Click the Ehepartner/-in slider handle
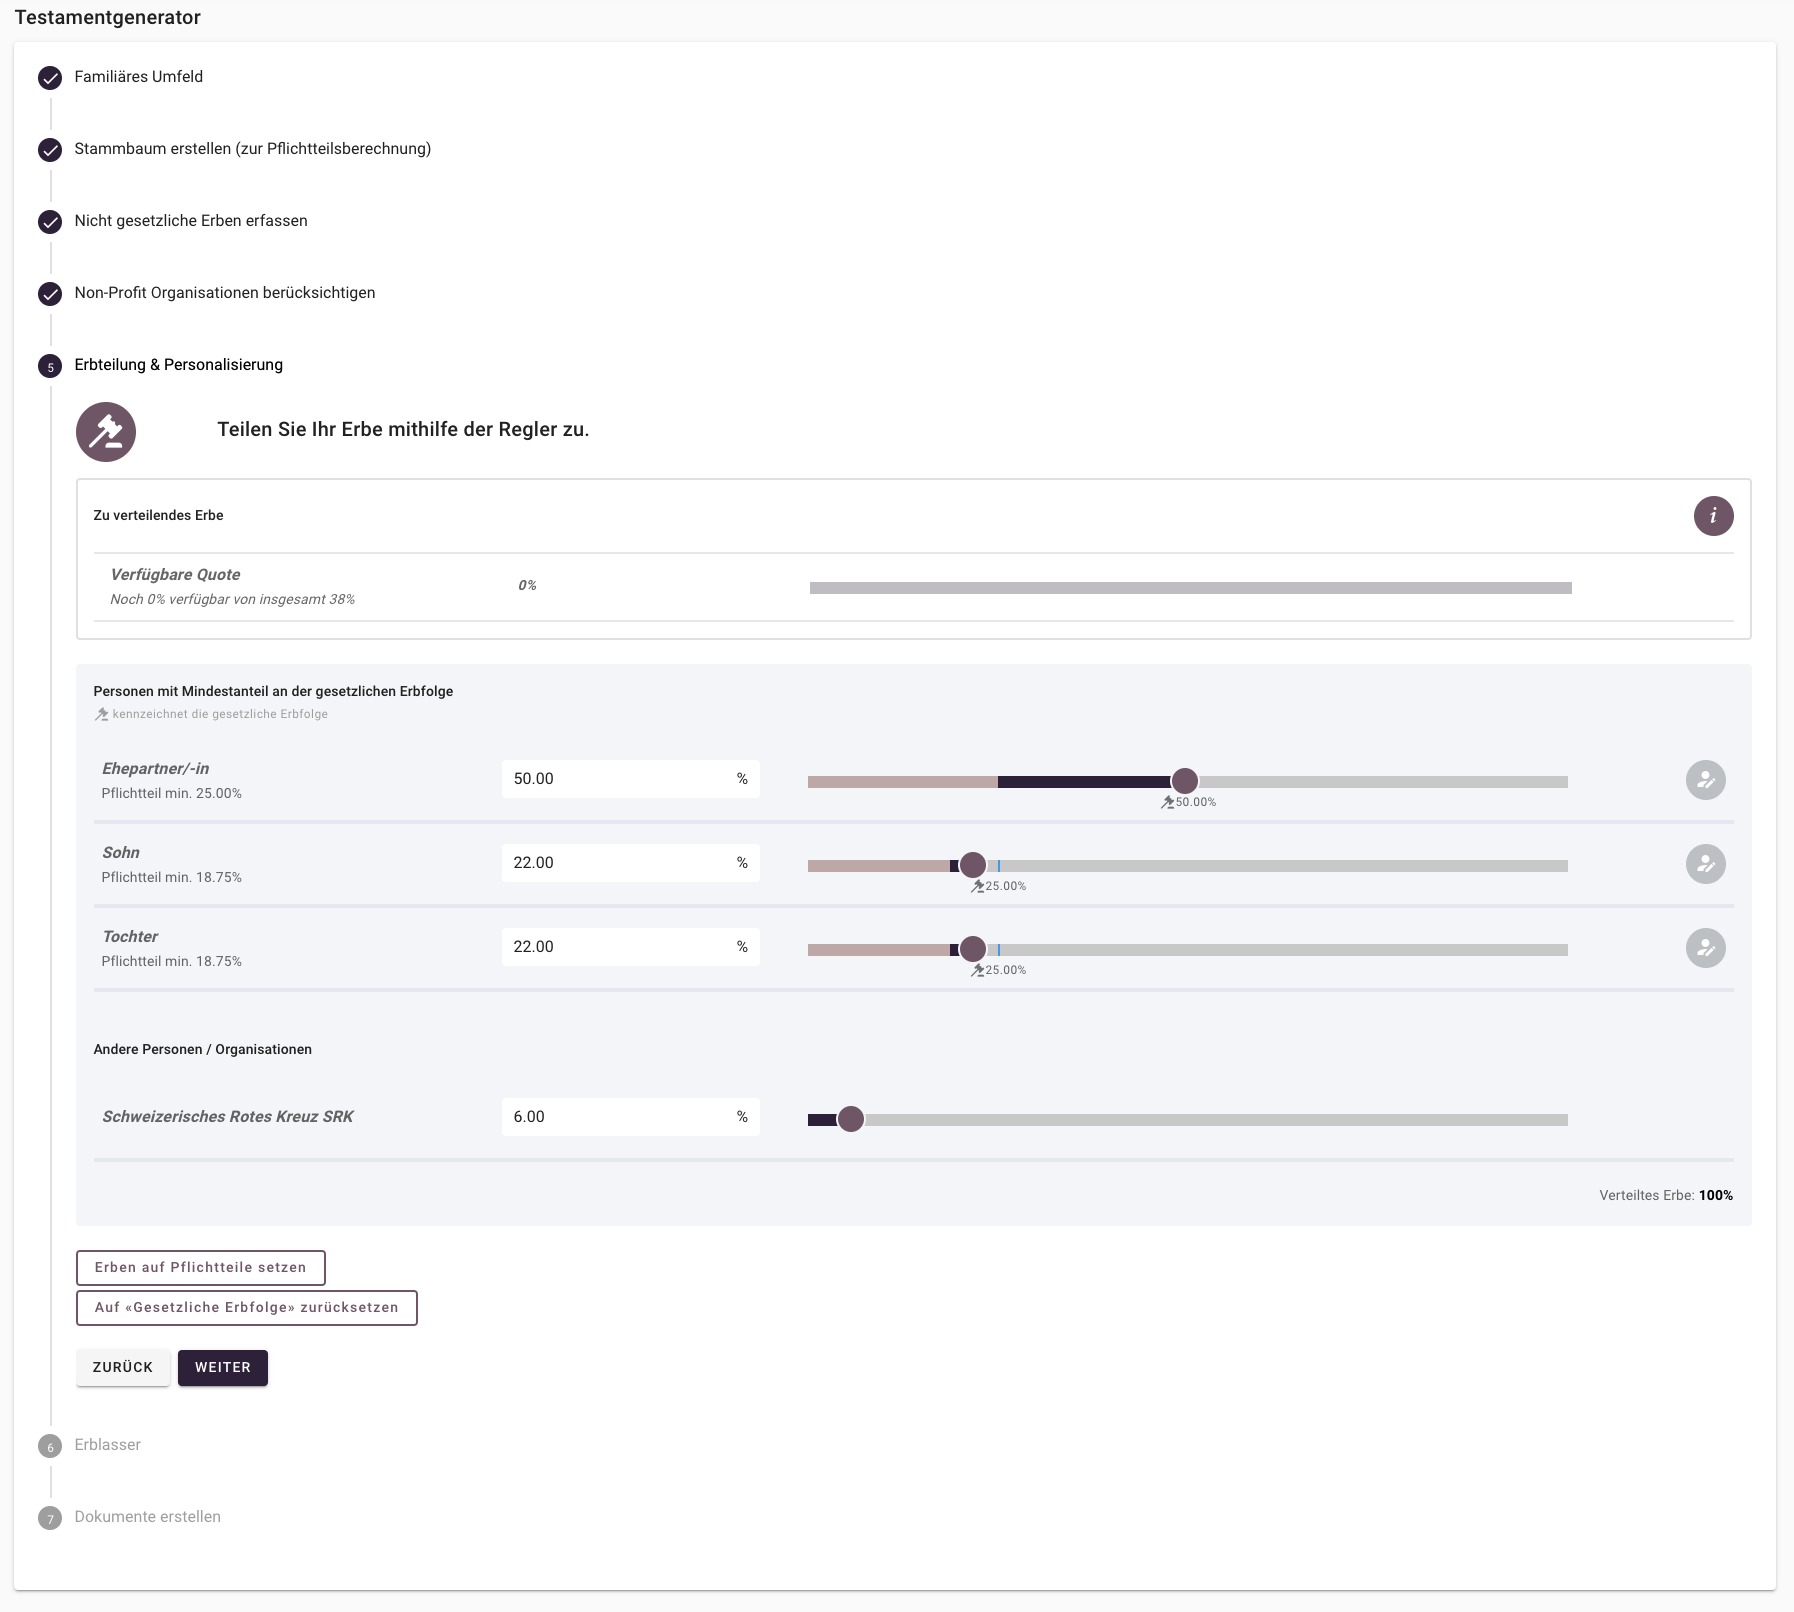Screen dimensions: 1794x1612 pos(1184,781)
